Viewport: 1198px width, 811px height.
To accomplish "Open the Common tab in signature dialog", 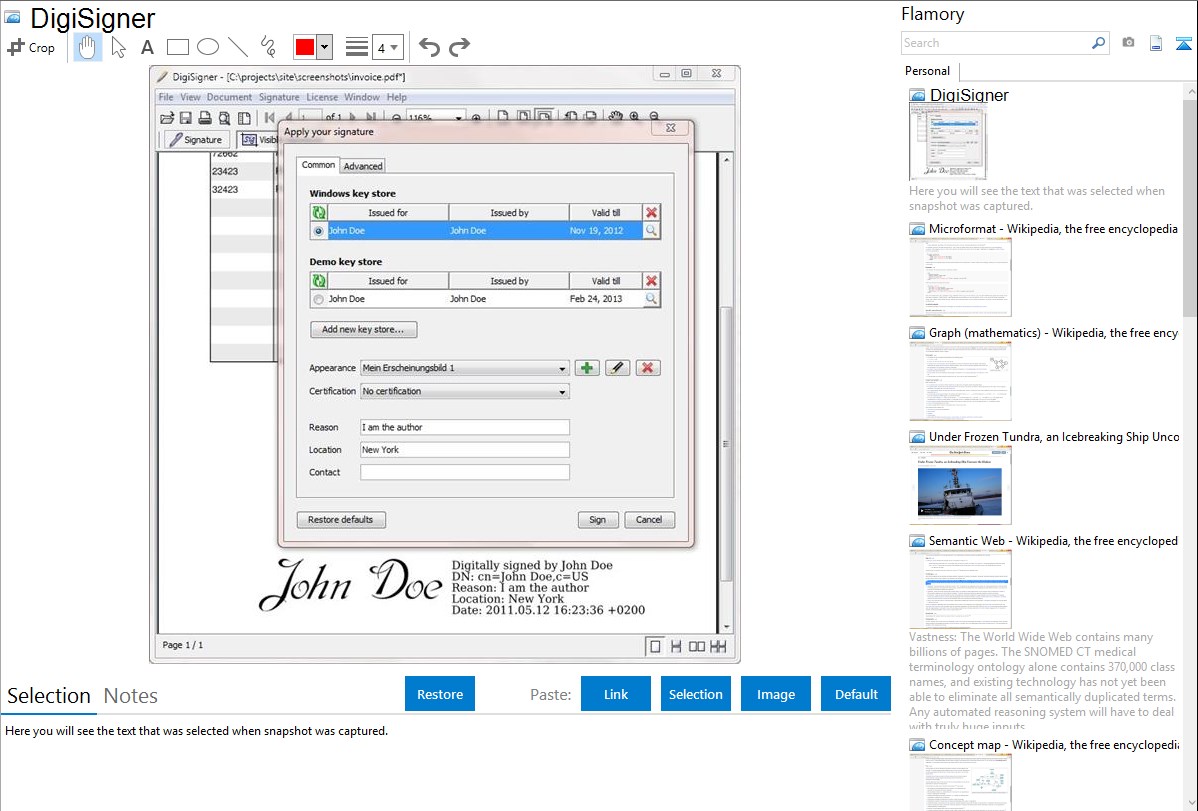I will 318,165.
